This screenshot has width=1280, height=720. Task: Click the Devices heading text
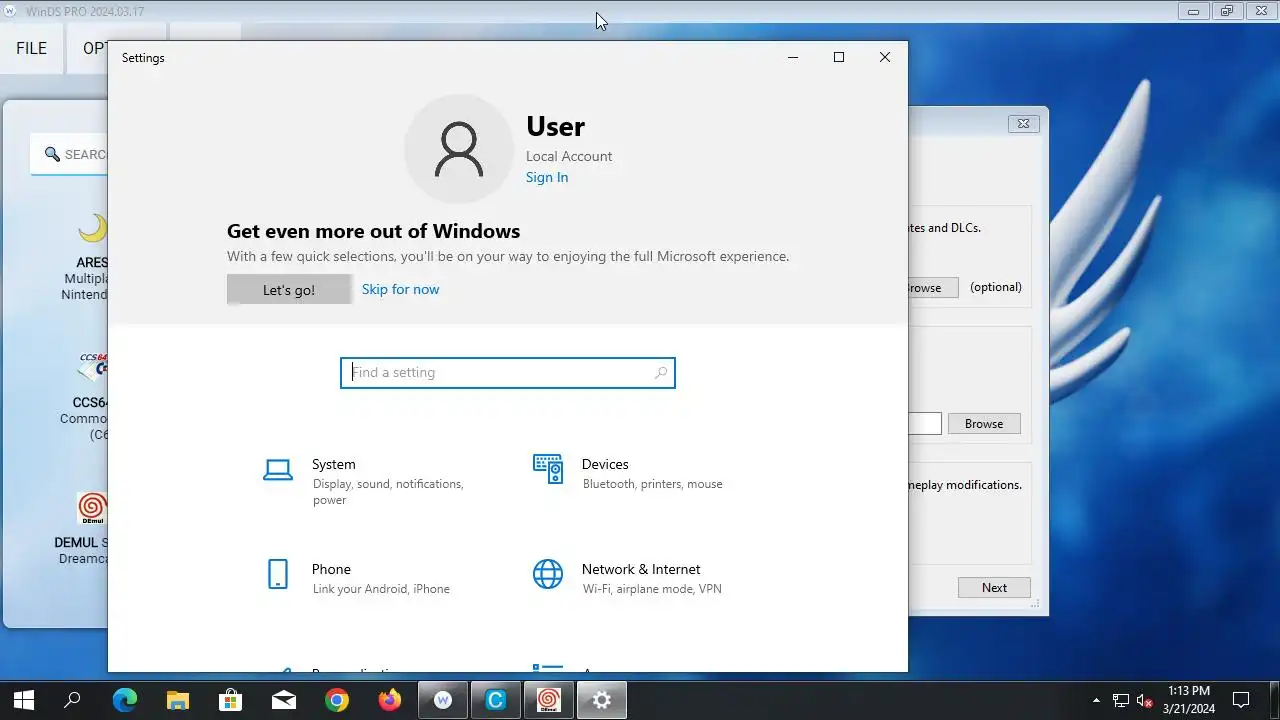[x=605, y=464]
